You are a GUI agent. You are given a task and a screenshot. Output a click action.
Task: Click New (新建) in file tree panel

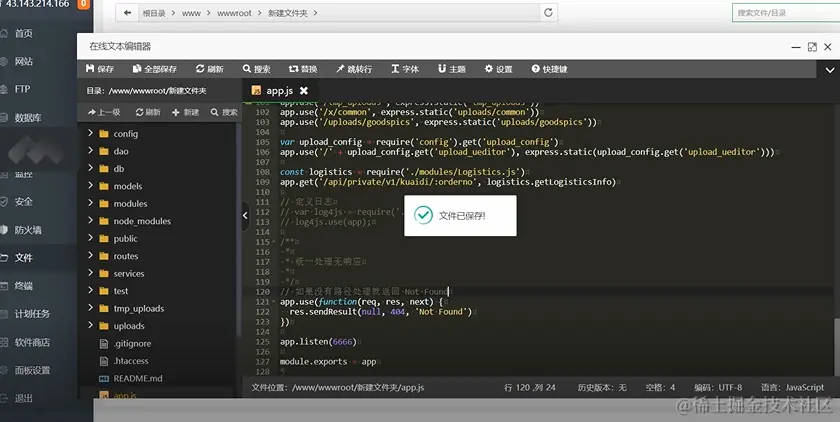point(185,112)
